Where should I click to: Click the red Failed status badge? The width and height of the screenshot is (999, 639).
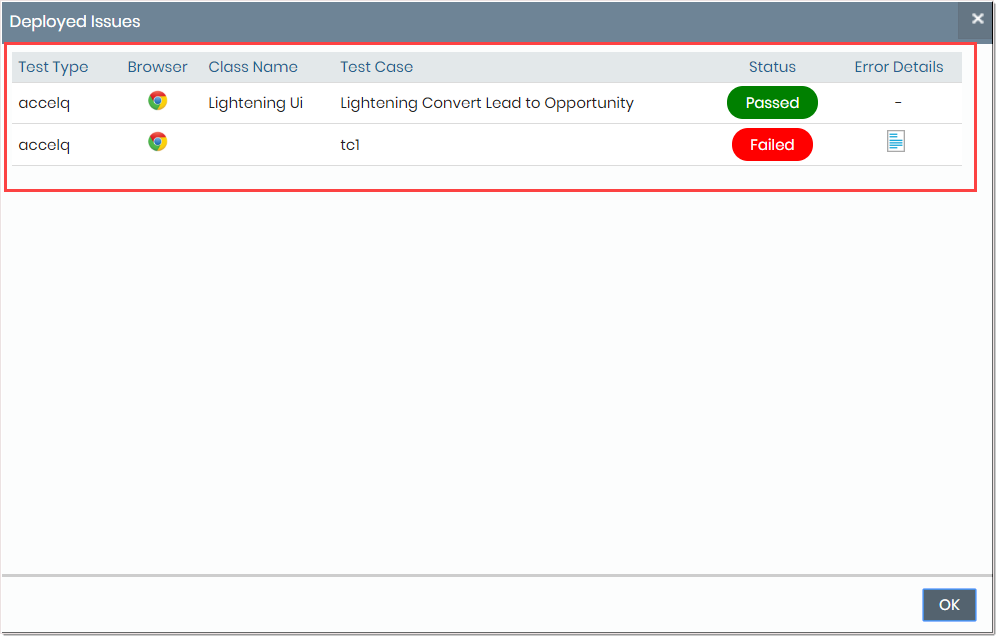click(x=772, y=145)
